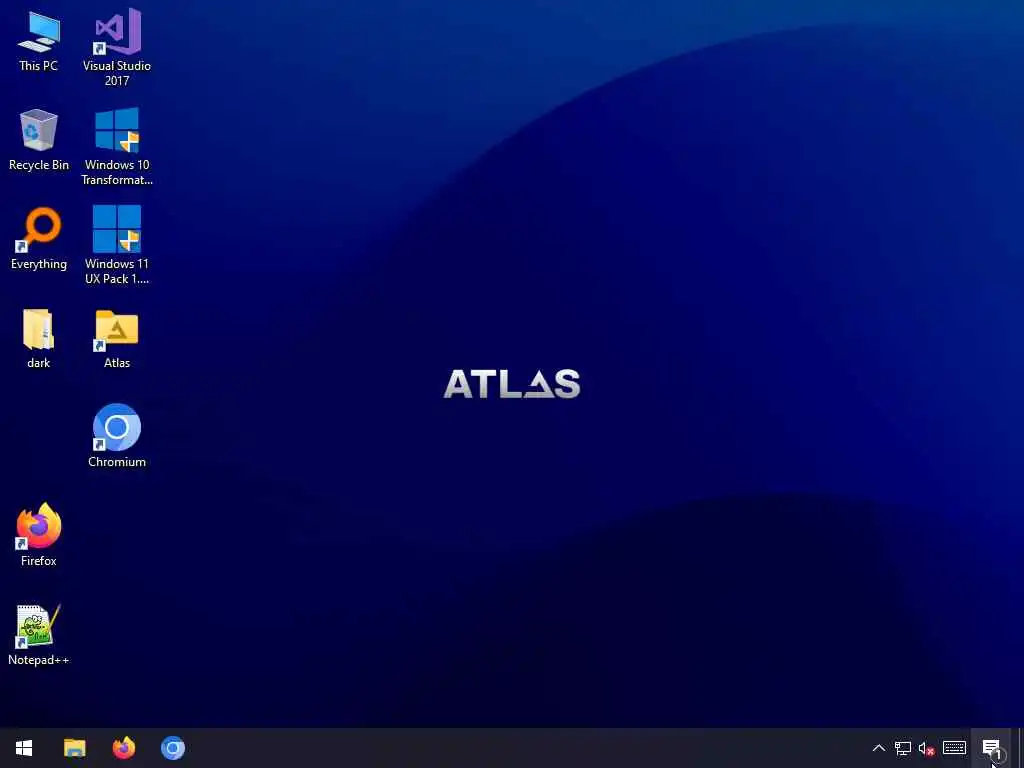Launch Firefox from the taskbar
Image resolution: width=1024 pixels, height=768 pixels.
pos(124,748)
